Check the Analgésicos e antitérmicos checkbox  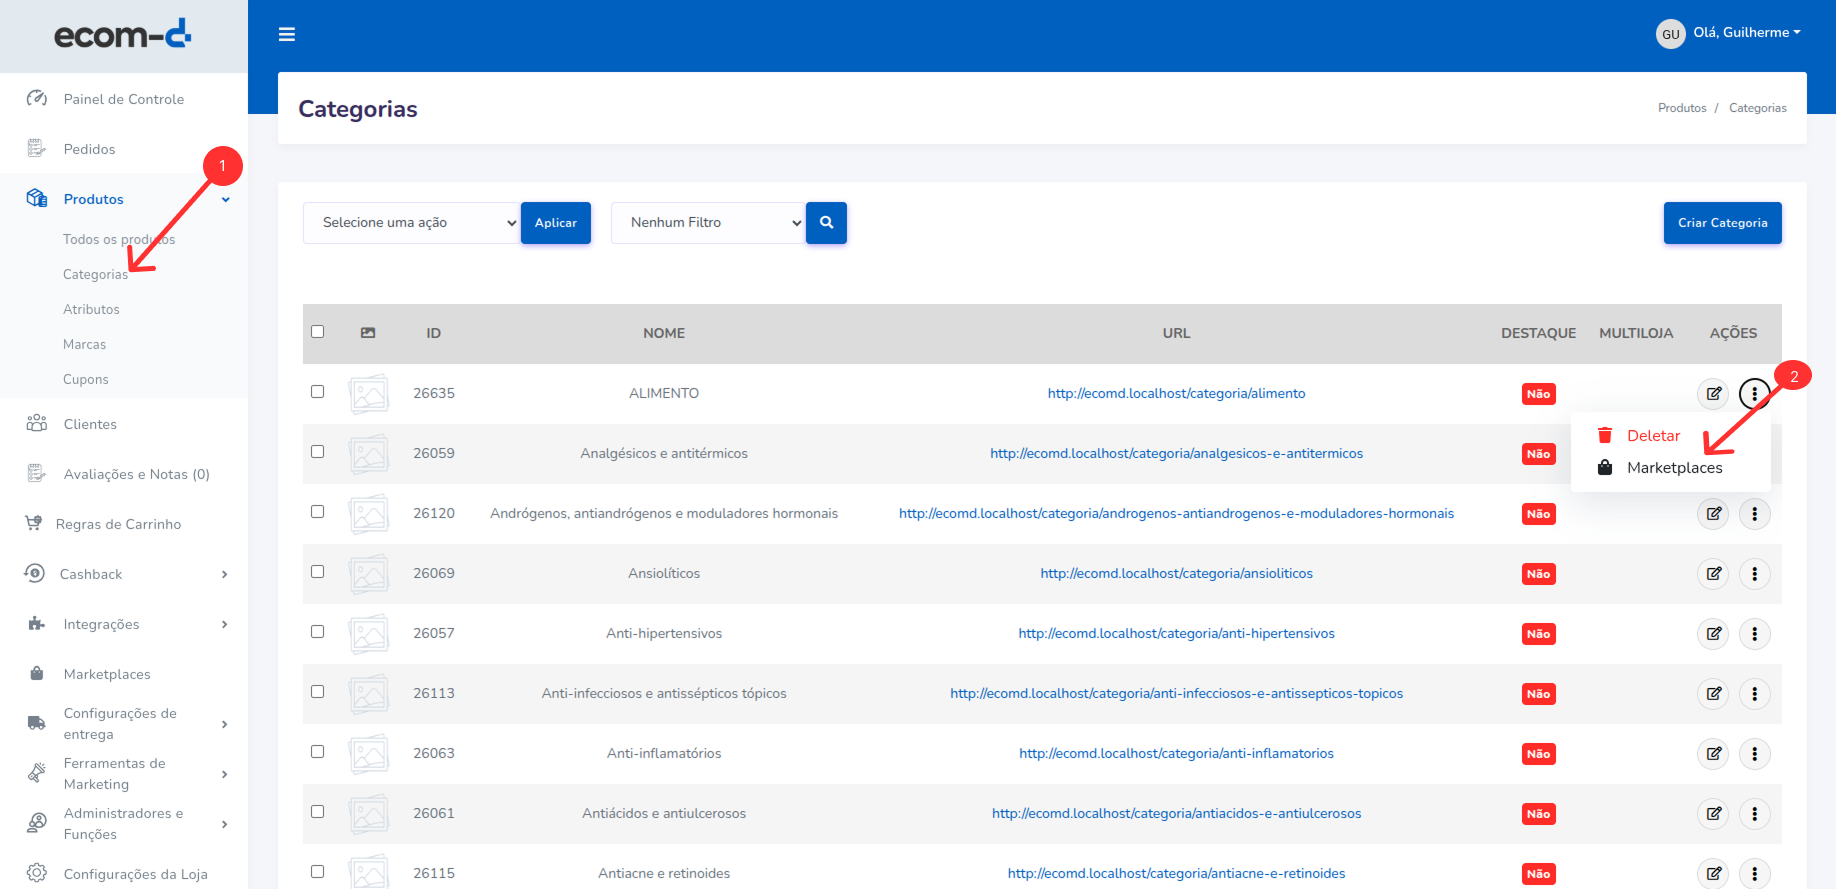pyautogui.click(x=317, y=452)
